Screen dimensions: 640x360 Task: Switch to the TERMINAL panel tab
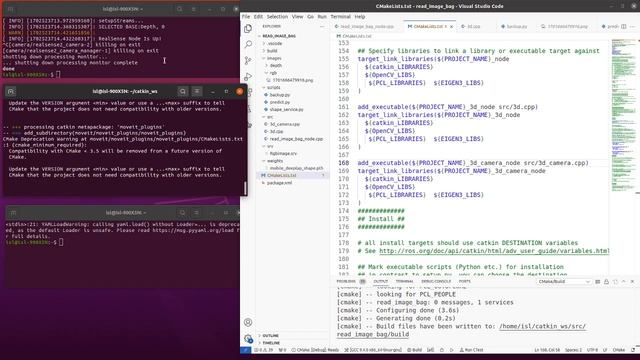404,282
